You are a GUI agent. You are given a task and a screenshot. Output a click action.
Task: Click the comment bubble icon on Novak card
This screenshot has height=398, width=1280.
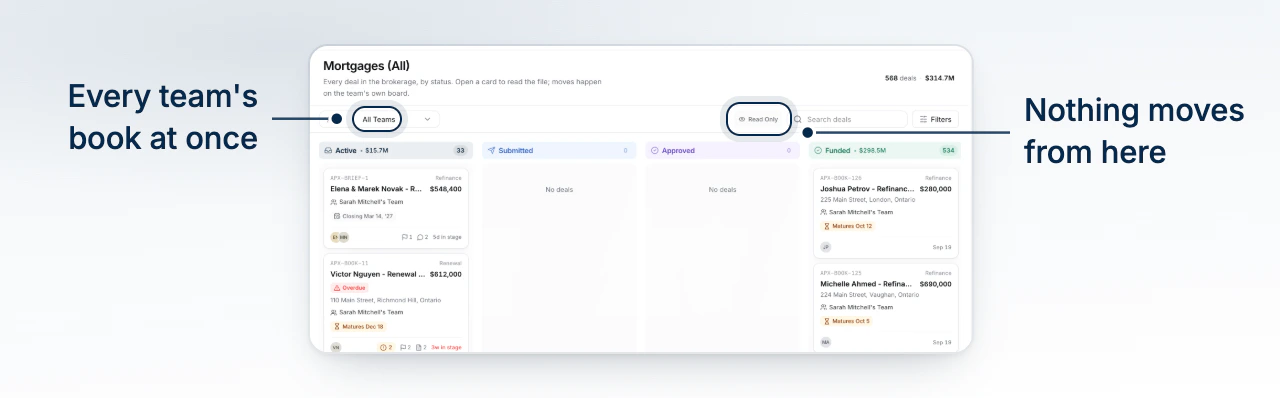[420, 237]
